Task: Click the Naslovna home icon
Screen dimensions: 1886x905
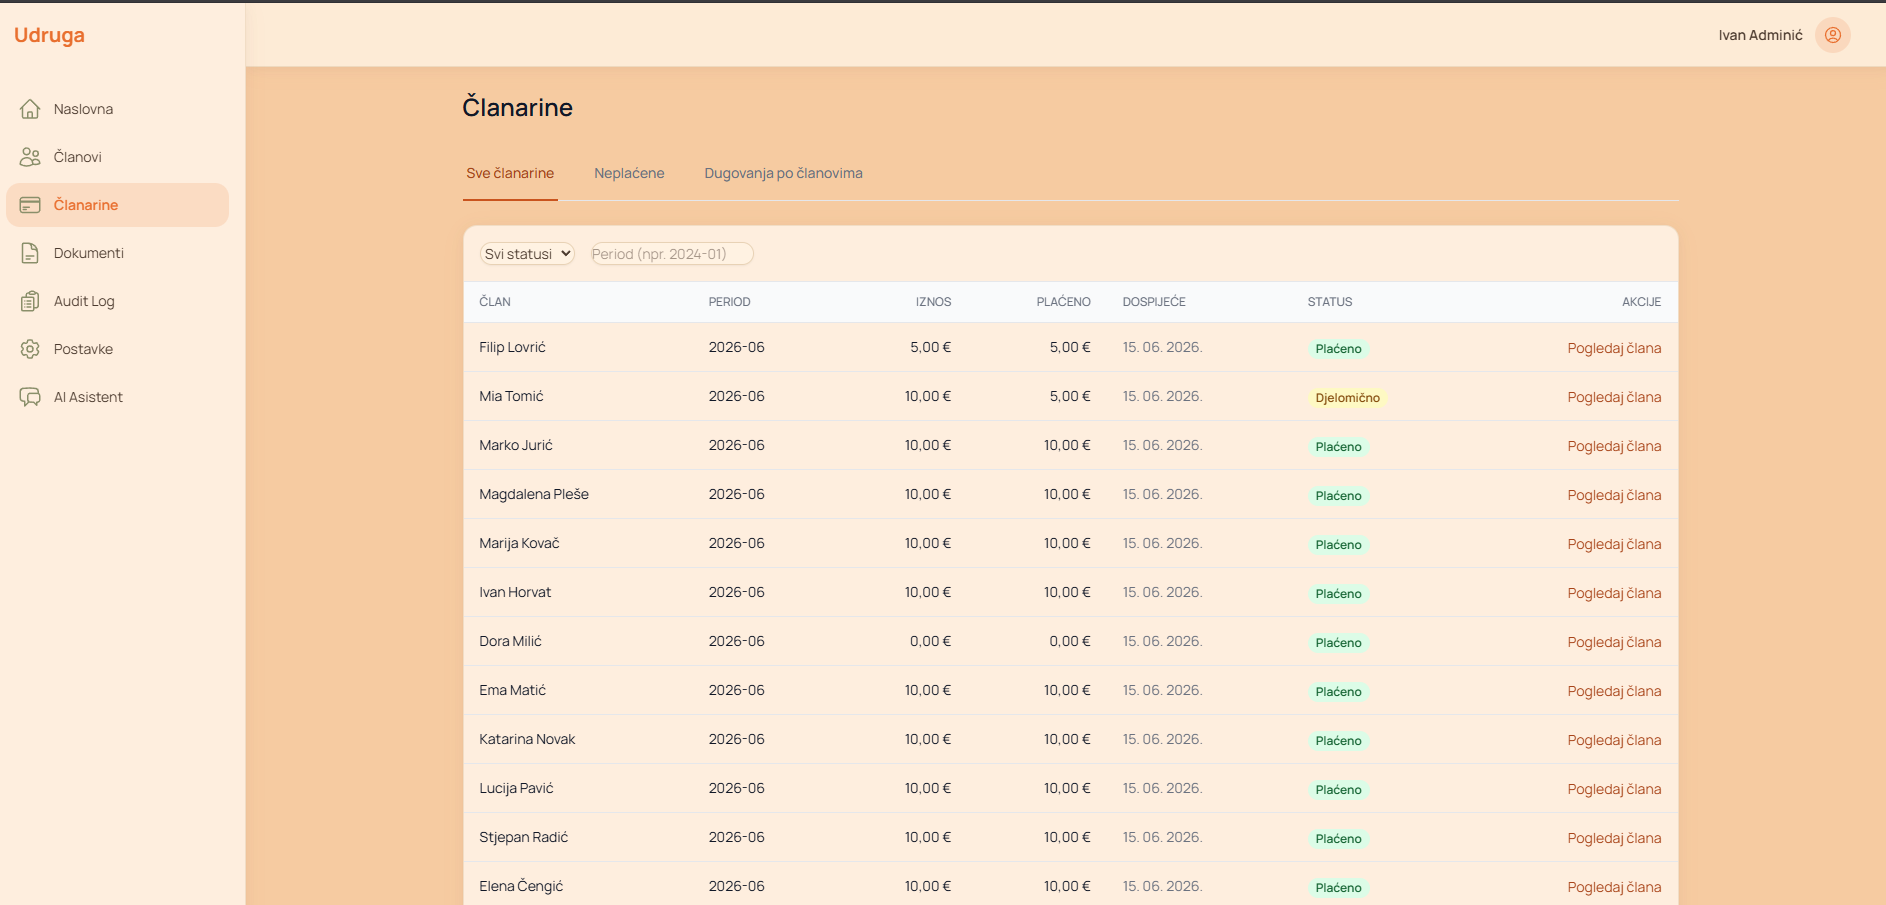Action: (x=30, y=109)
